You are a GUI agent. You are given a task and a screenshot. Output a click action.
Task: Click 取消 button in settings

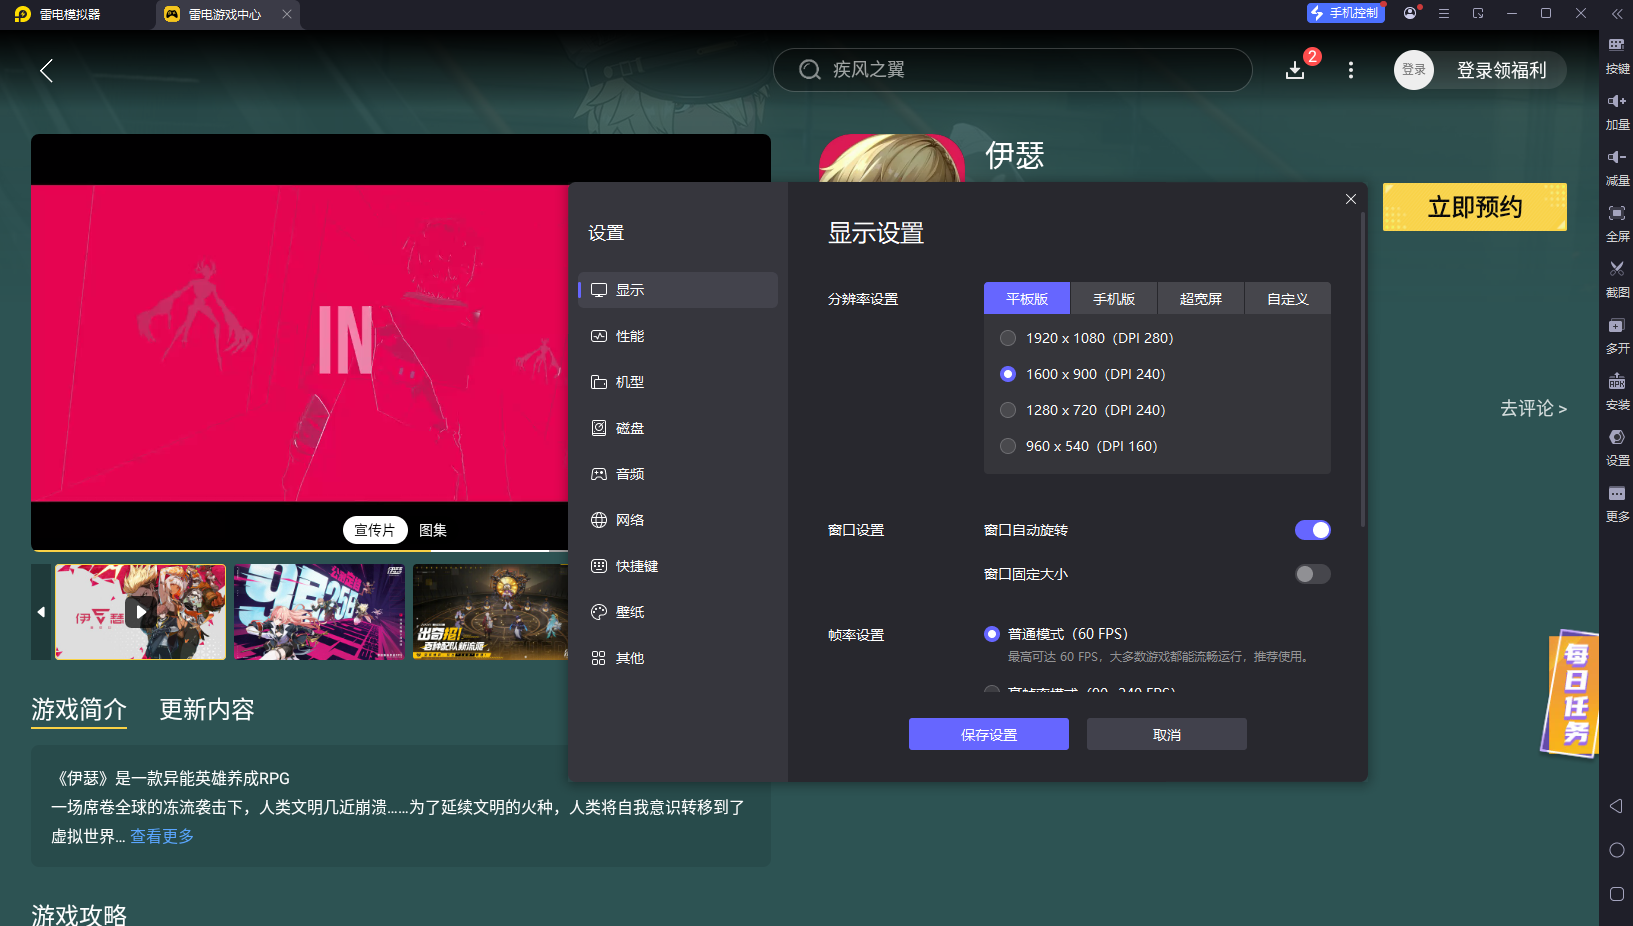1167,734
